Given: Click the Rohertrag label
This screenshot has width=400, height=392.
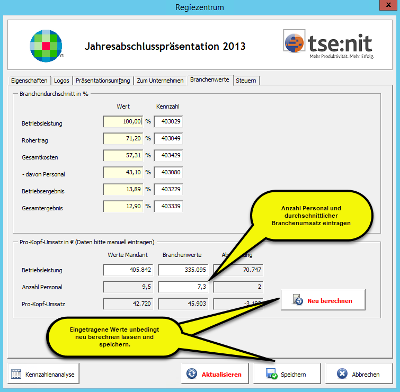Looking at the screenshot, I should (35, 140).
